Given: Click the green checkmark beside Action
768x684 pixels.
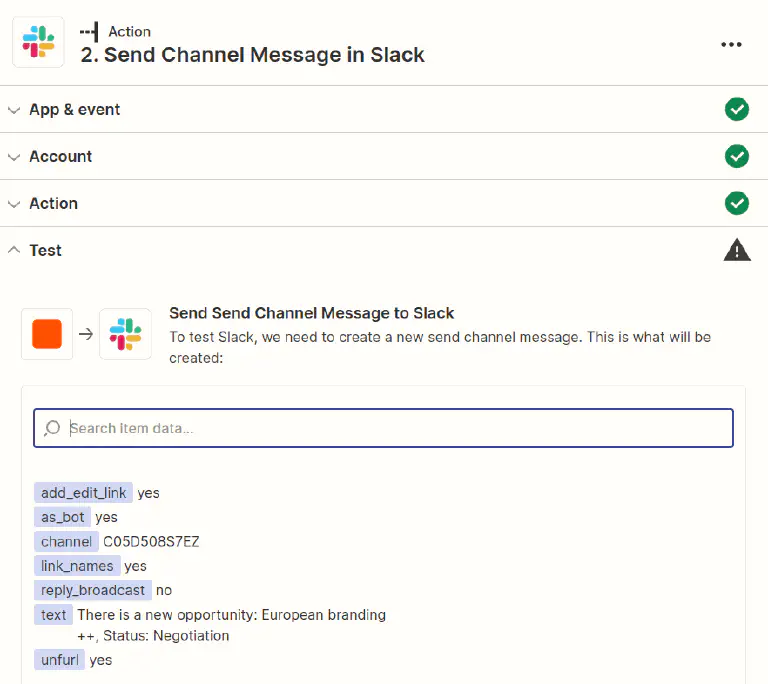Looking at the screenshot, I should point(737,203).
